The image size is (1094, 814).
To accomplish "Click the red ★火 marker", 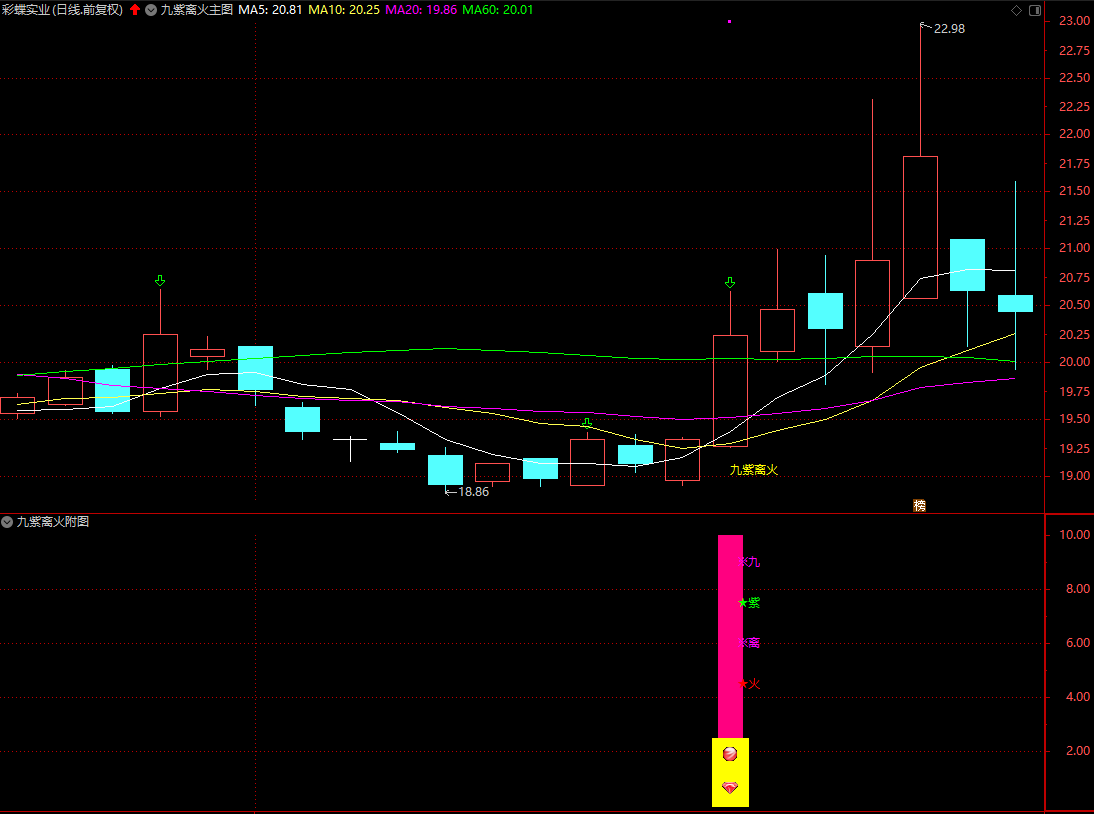I will tap(749, 684).
